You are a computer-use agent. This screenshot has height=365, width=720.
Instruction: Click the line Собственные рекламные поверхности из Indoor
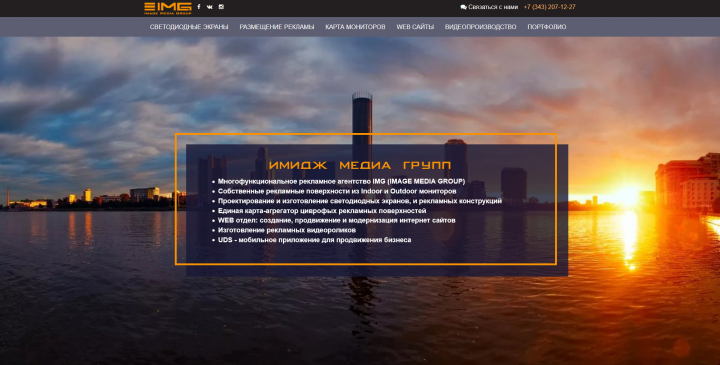coord(337,191)
